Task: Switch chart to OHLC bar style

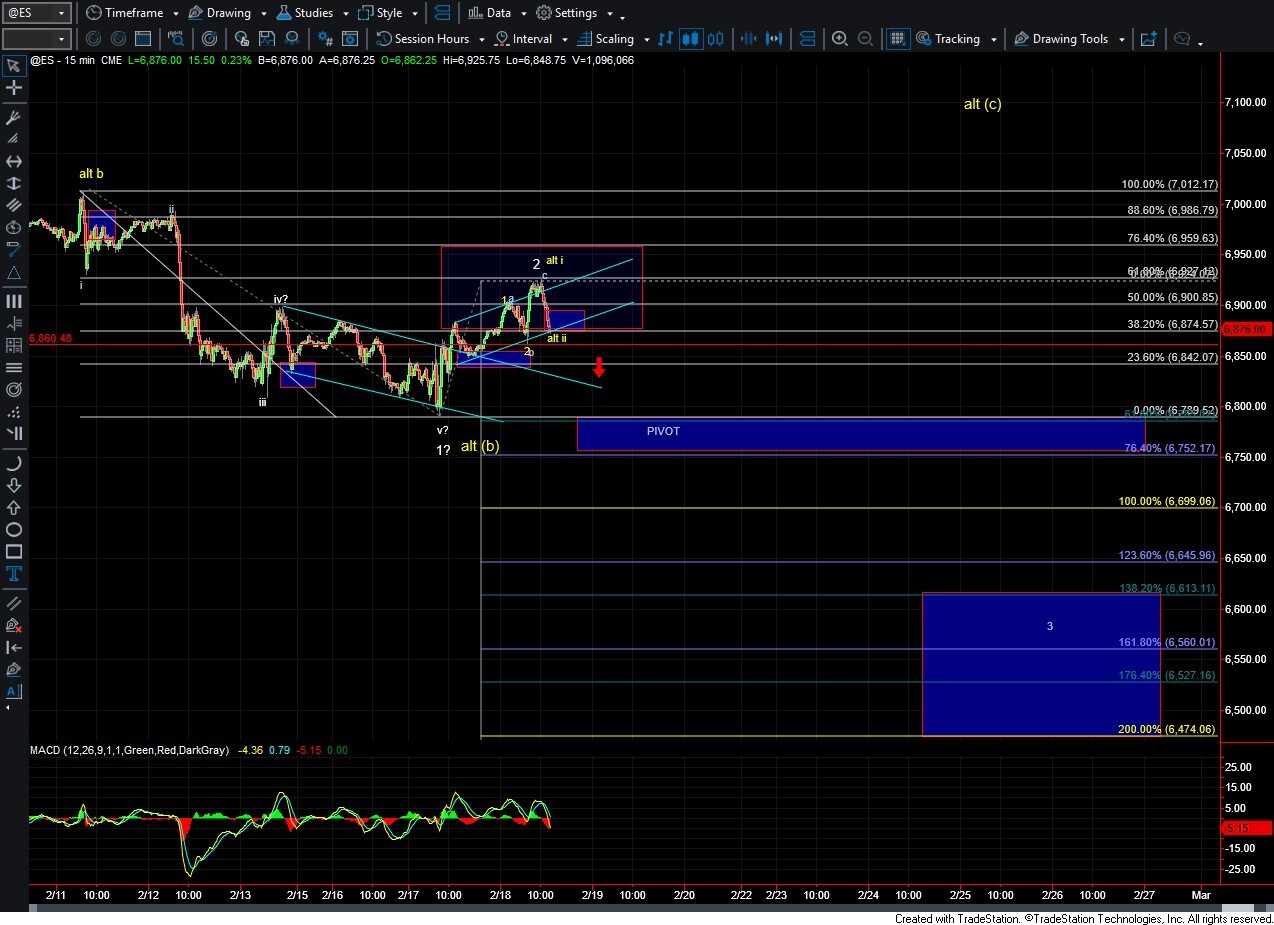Action: pyautogui.click(x=664, y=39)
